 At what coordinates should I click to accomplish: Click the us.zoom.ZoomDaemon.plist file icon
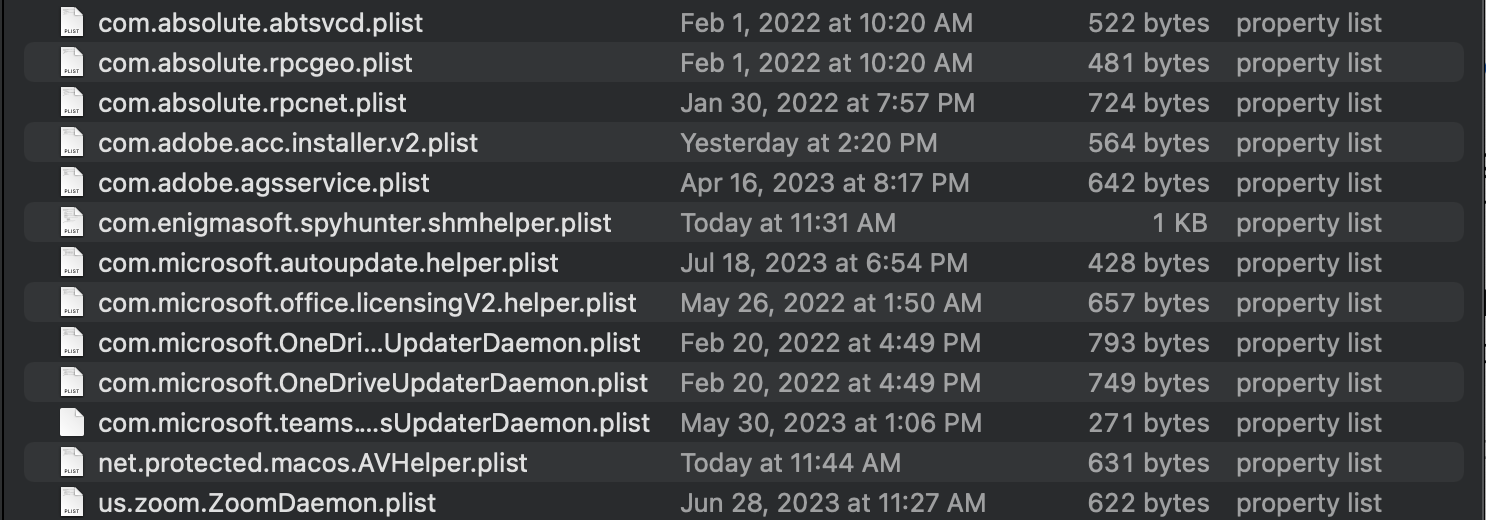[x=71, y=502]
